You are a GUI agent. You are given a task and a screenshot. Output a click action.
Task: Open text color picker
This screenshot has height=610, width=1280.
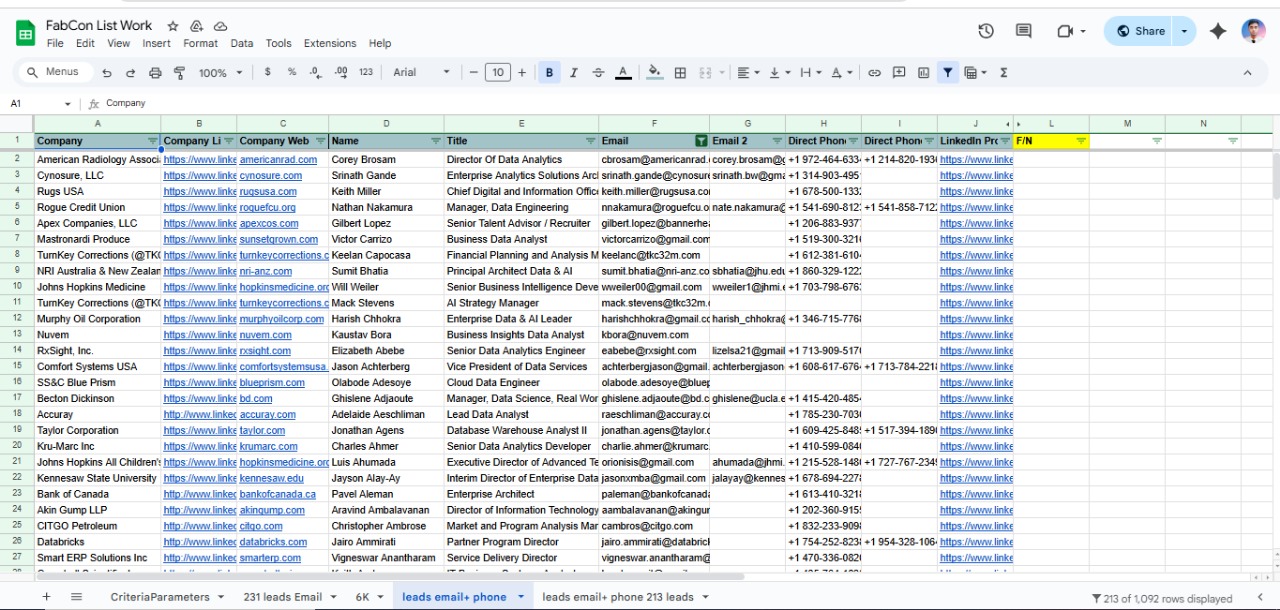pyautogui.click(x=623, y=72)
